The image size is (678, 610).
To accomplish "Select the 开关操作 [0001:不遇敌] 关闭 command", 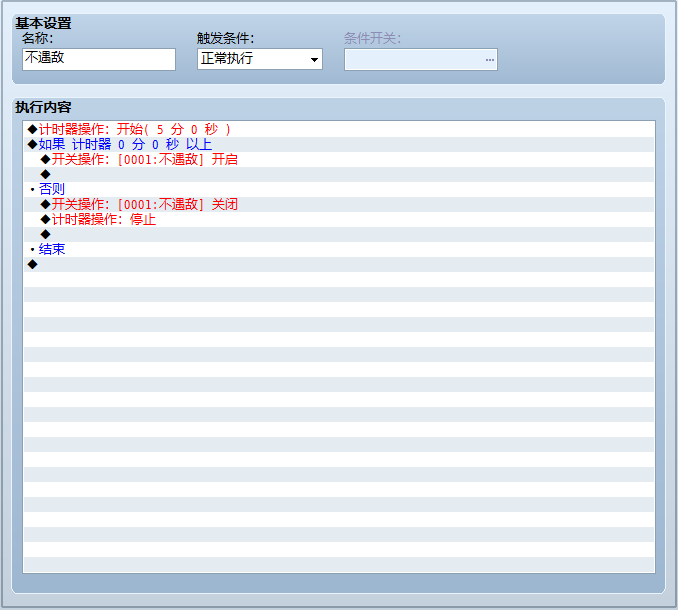I will pos(339,204).
